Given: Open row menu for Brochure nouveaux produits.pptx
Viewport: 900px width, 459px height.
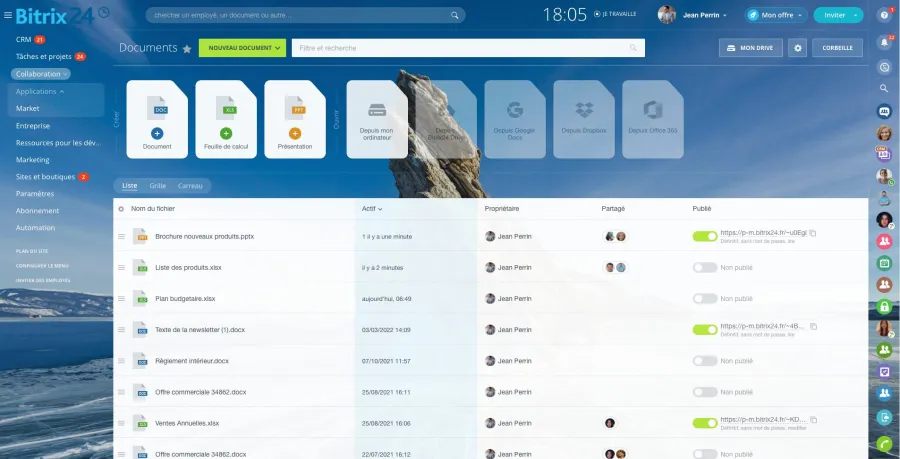Looking at the screenshot, I should click(121, 236).
